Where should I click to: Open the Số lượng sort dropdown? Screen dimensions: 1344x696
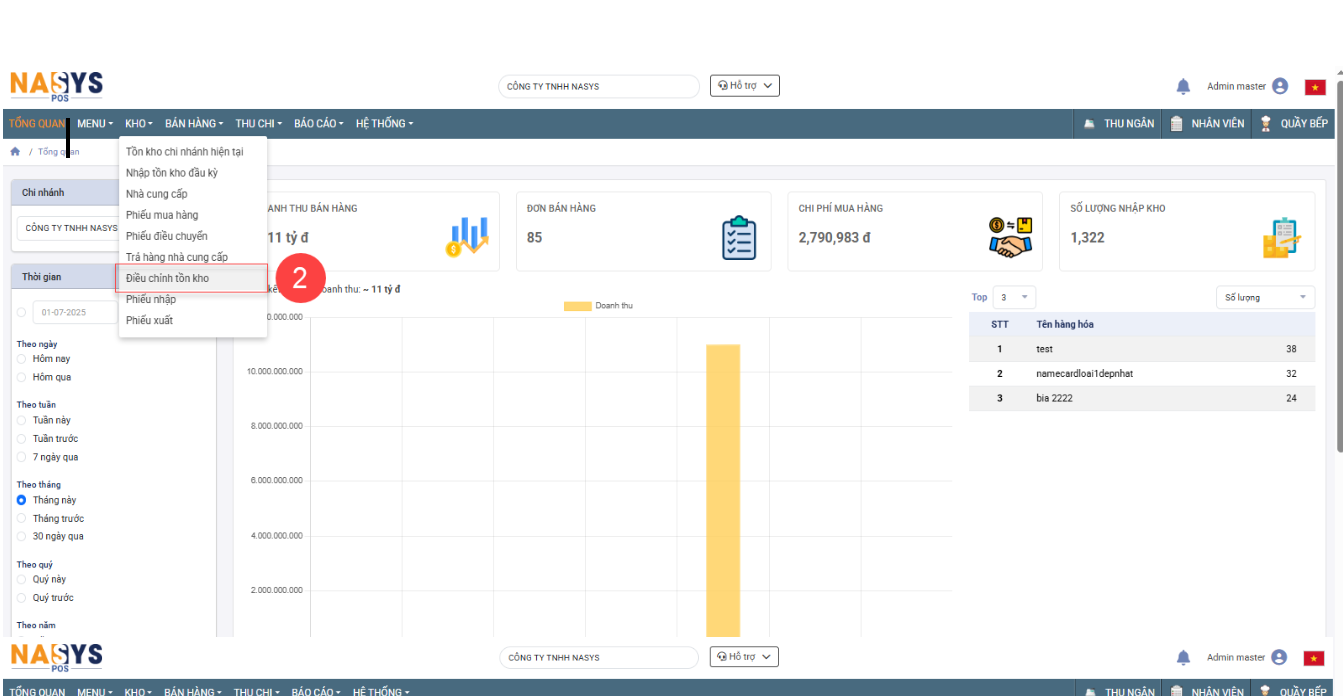click(1265, 298)
